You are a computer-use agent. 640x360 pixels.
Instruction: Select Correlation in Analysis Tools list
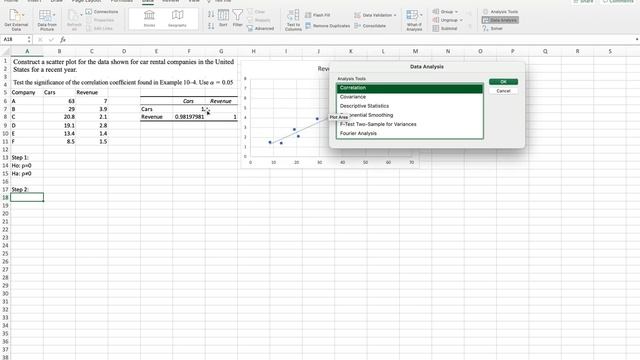tap(409, 88)
